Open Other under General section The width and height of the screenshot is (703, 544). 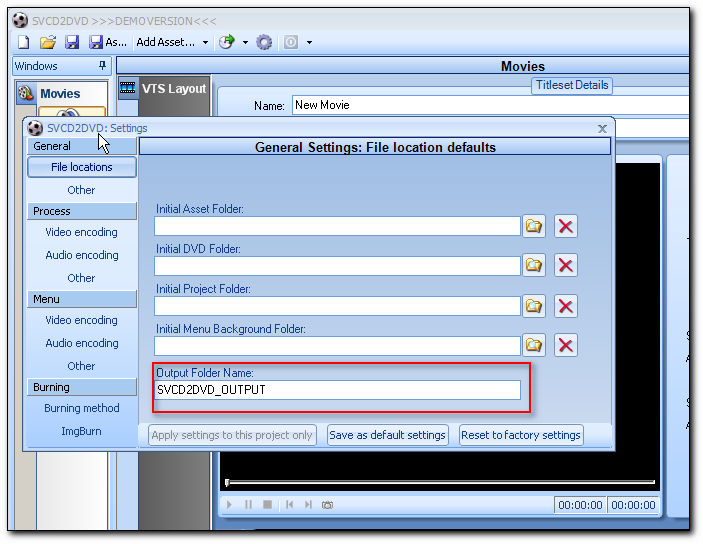81,190
